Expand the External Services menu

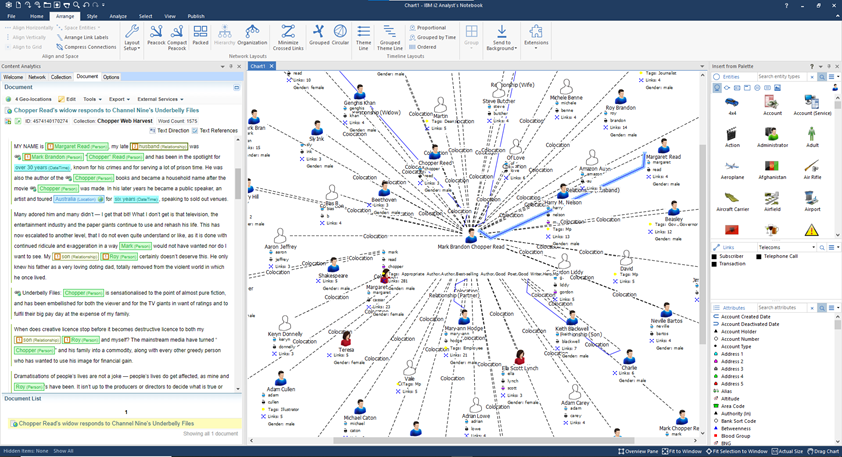point(161,99)
